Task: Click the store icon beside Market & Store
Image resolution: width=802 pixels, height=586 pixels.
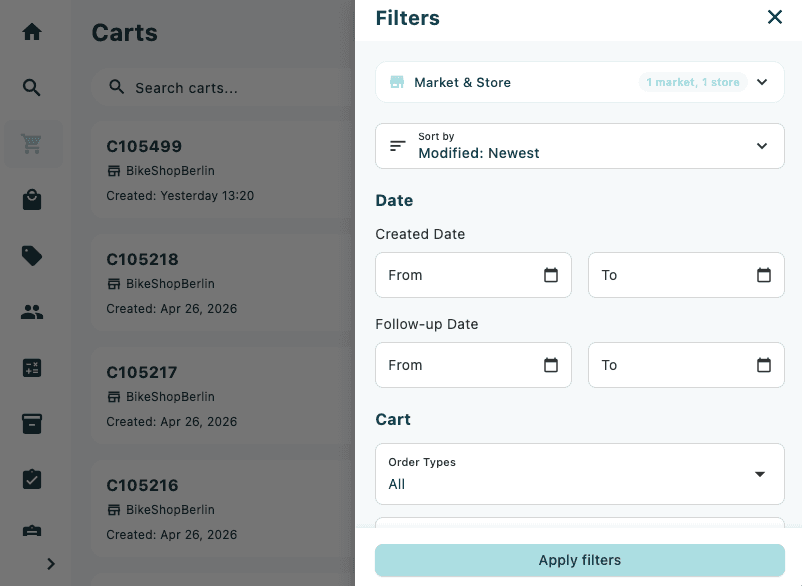Action: pyautogui.click(x=397, y=82)
